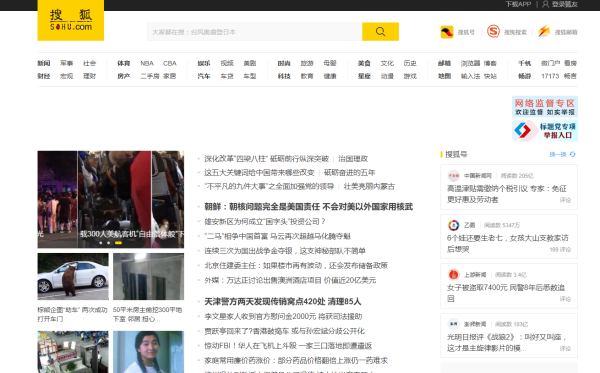
Task: Click 换一换 to shuffle Sohu Hao feed
Action: click(558, 154)
